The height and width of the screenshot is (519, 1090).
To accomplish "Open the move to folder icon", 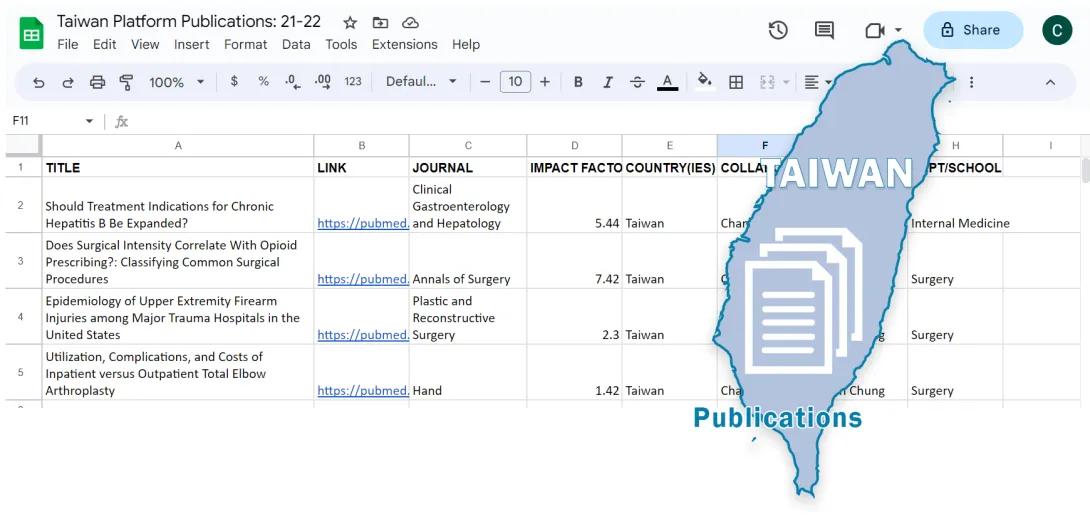I will [x=380, y=23].
